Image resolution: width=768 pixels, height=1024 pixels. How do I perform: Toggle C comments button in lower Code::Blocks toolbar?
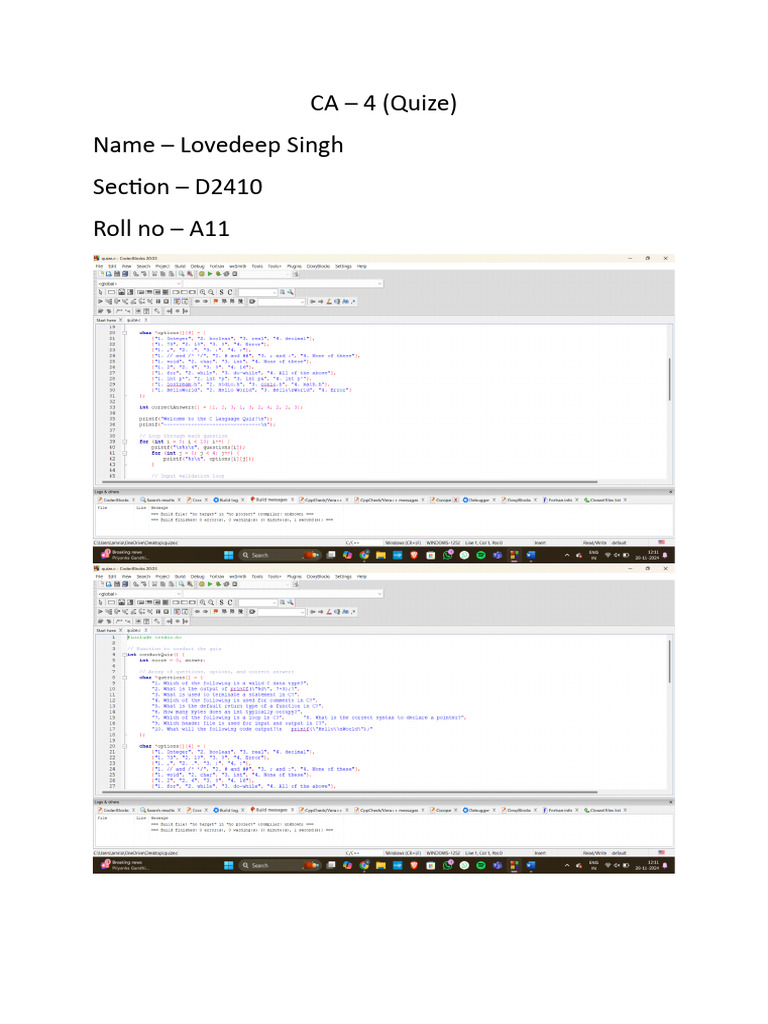point(230,602)
